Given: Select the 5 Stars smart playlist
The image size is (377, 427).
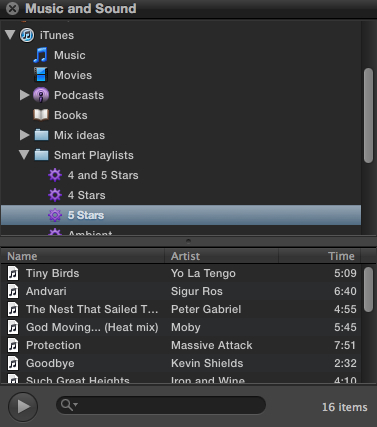Looking at the screenshot, I should click(86, 215).
